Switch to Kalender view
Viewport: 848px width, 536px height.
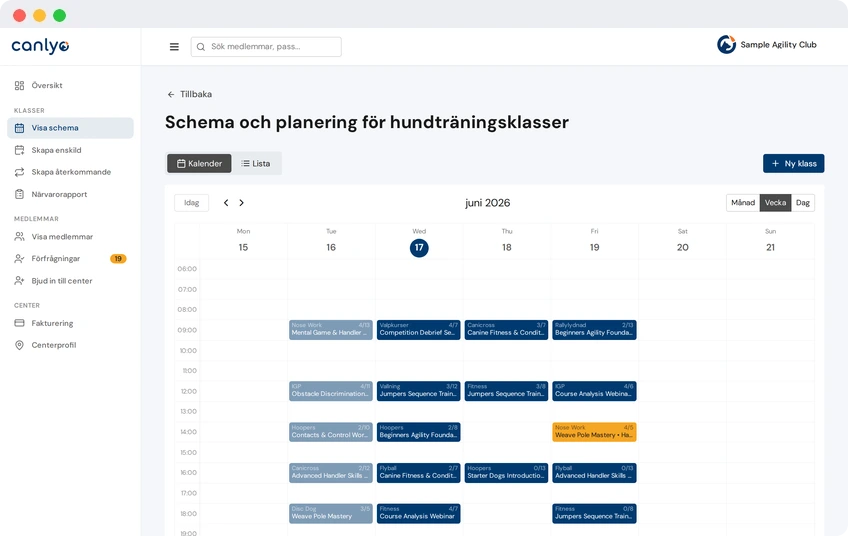point(199,163)
